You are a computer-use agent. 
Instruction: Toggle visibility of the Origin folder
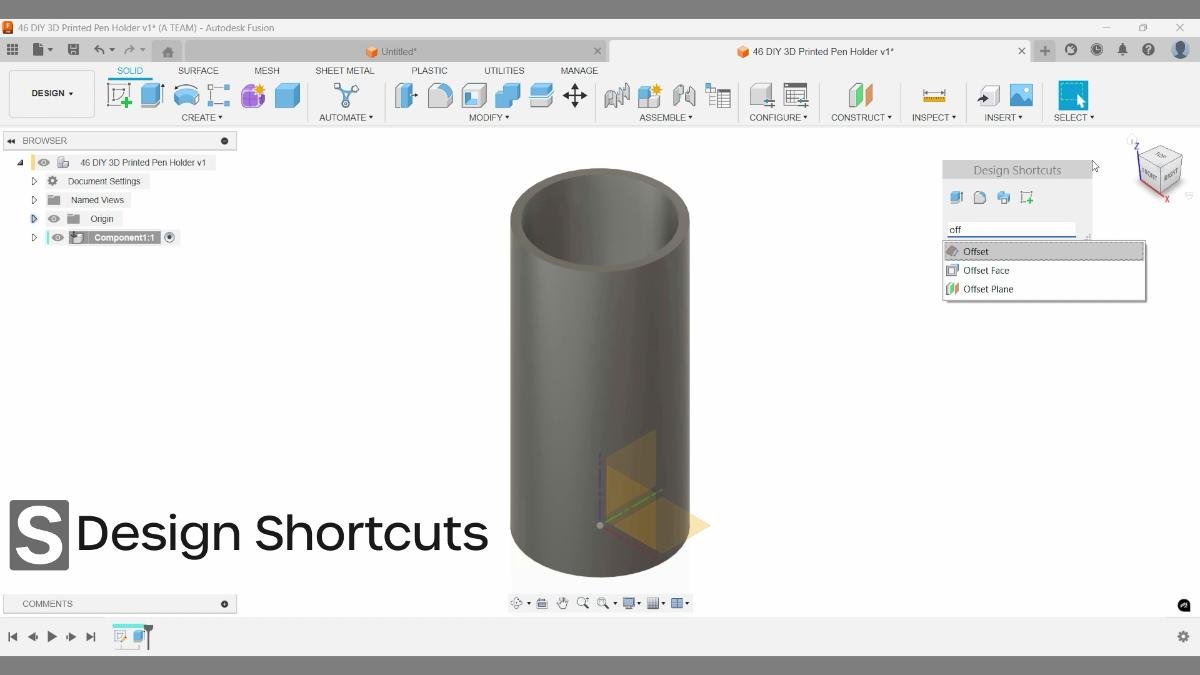tap(55, 218)
